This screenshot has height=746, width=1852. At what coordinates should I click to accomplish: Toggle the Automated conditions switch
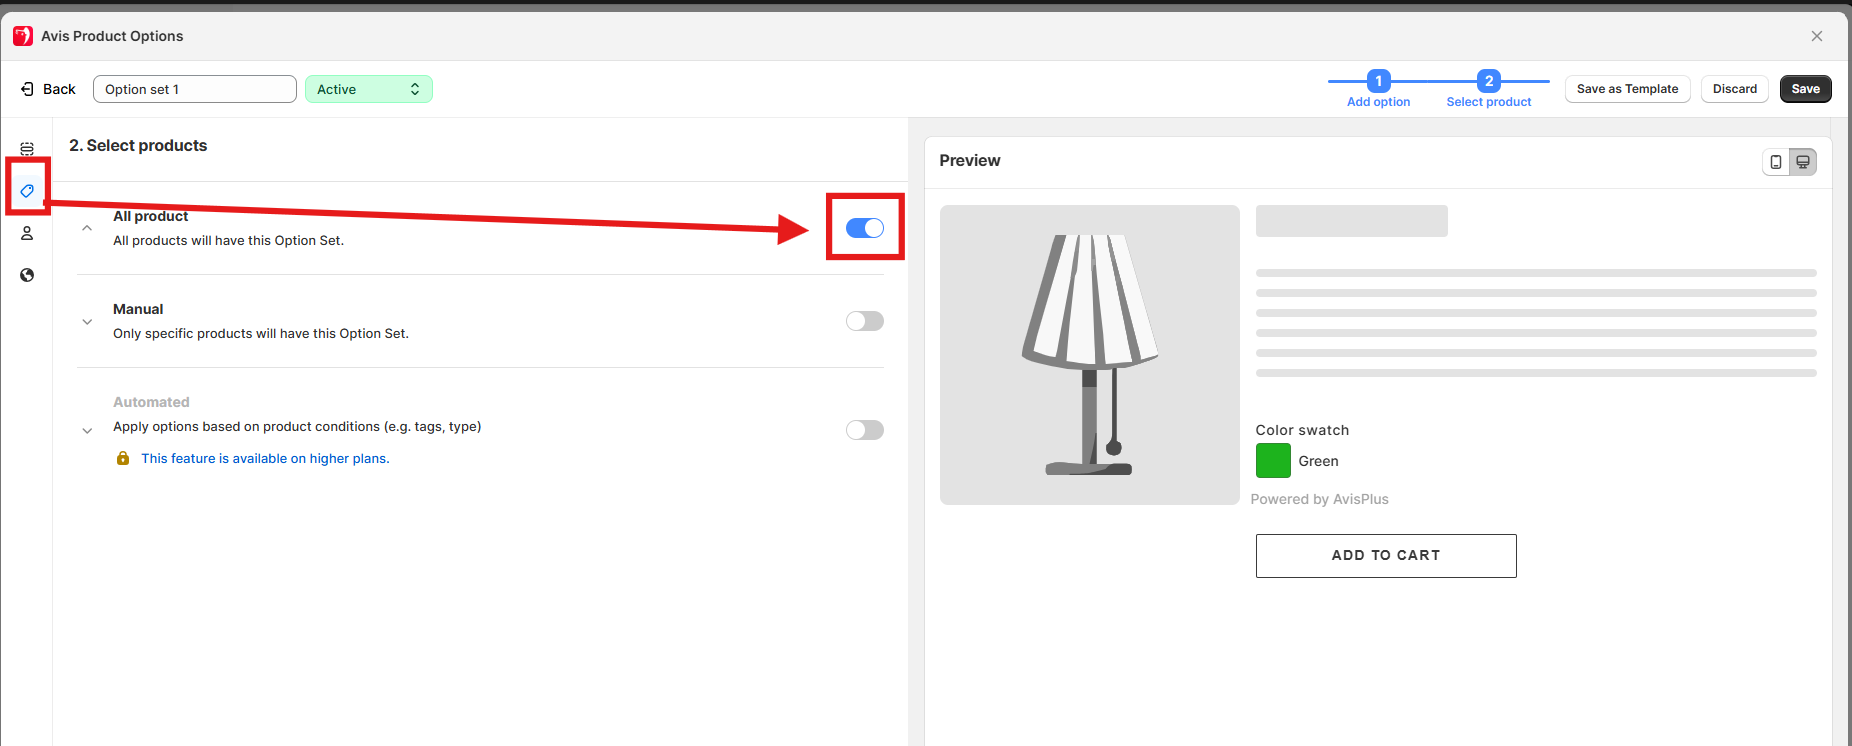[x=865, y=430]
